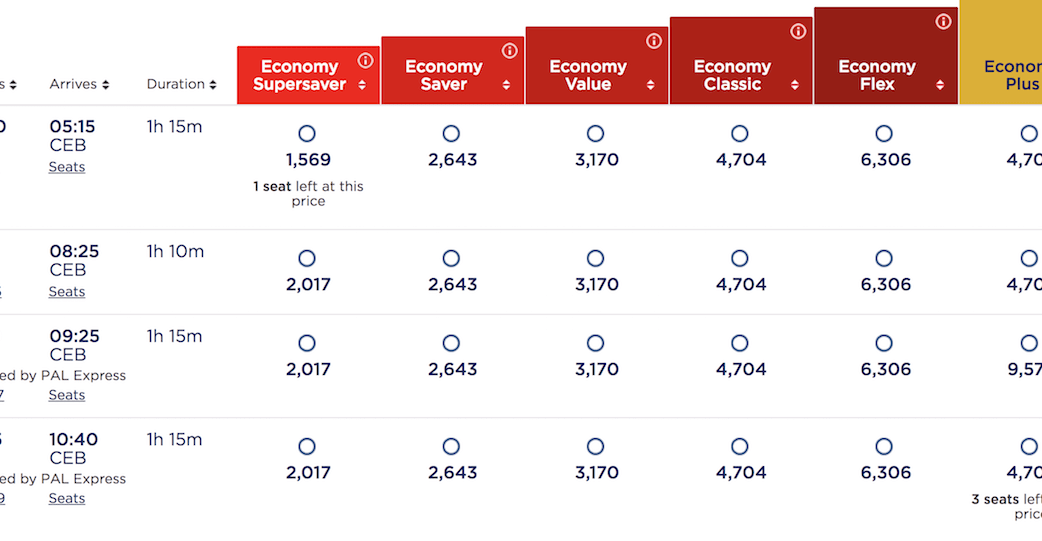Open Seats link for 10:40 arrival
This screenshot has width=1042, height=541.
(67, 498)
